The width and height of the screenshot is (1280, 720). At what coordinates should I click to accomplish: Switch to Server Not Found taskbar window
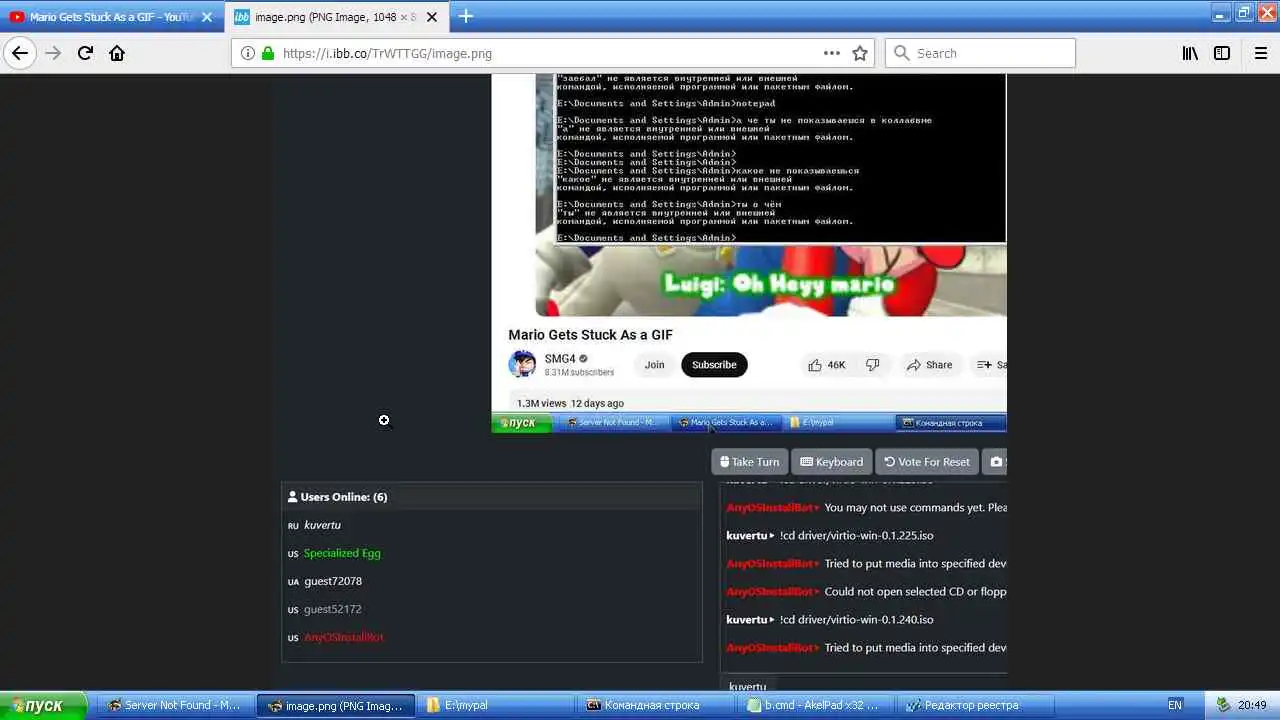pyautogui.click(x=175, y=705)
